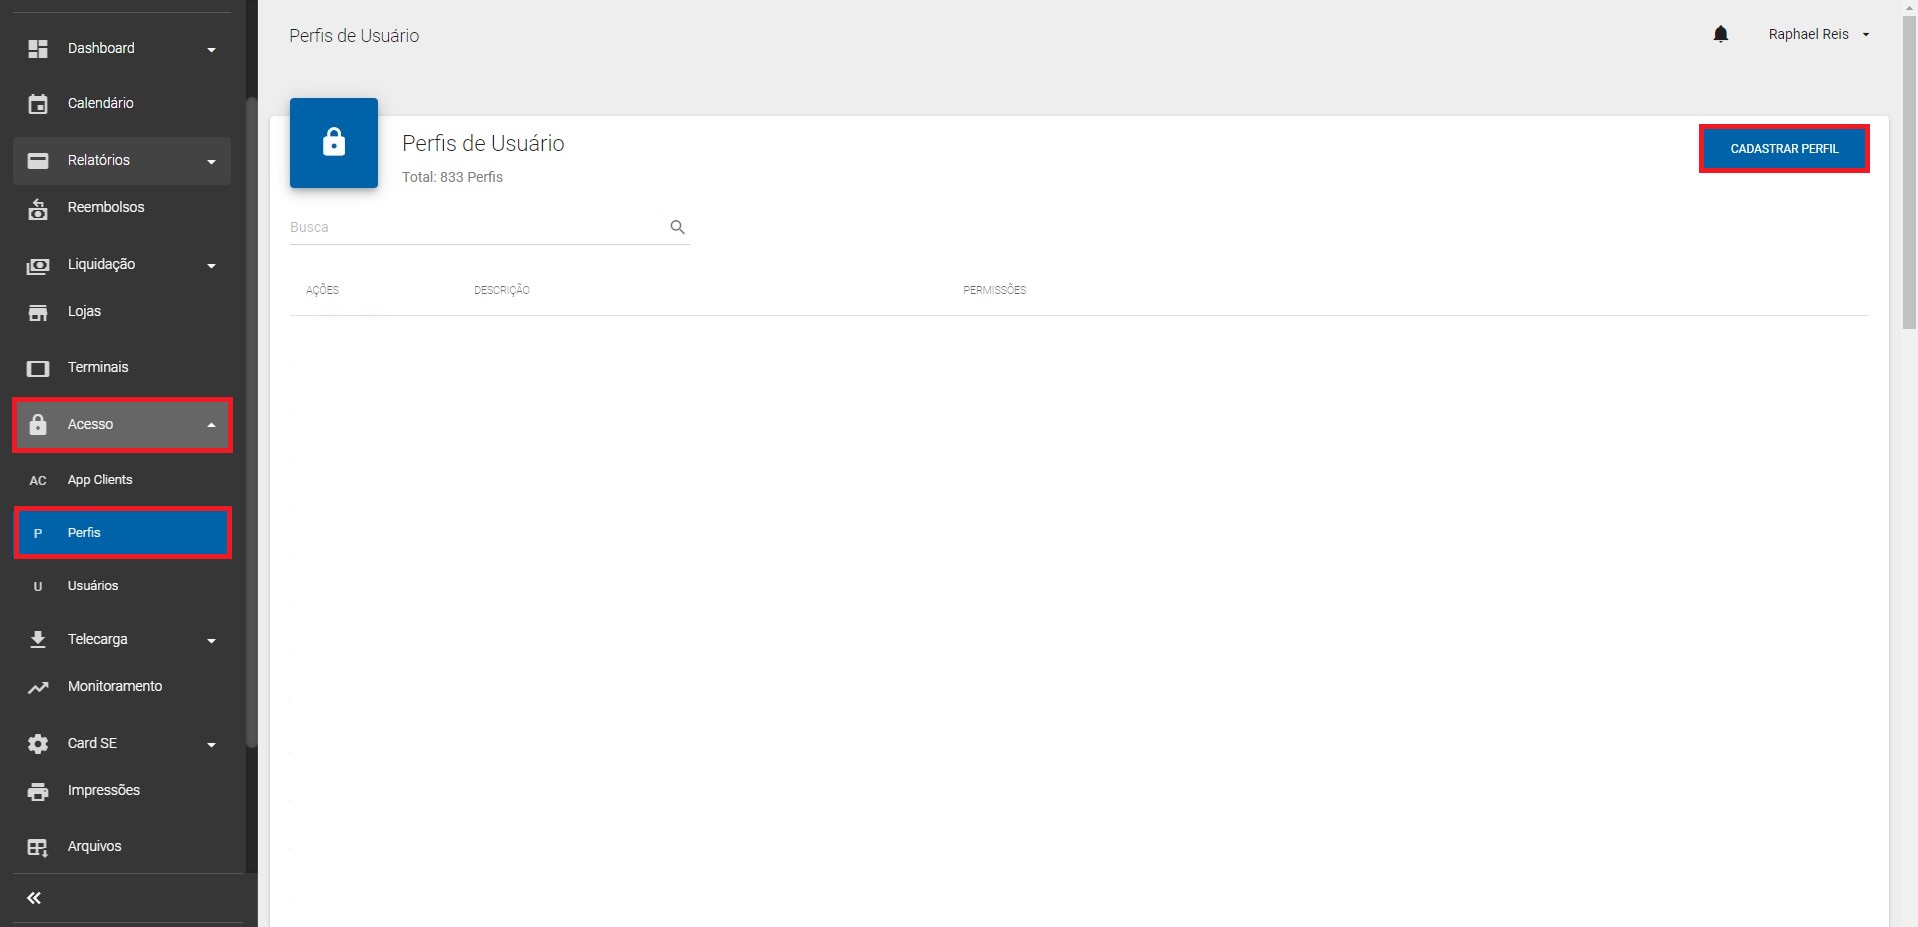Viewport: 1918px width, 927px height.
Task: Click the Reembolsos icon in sidebar
Action: [38, 208]
